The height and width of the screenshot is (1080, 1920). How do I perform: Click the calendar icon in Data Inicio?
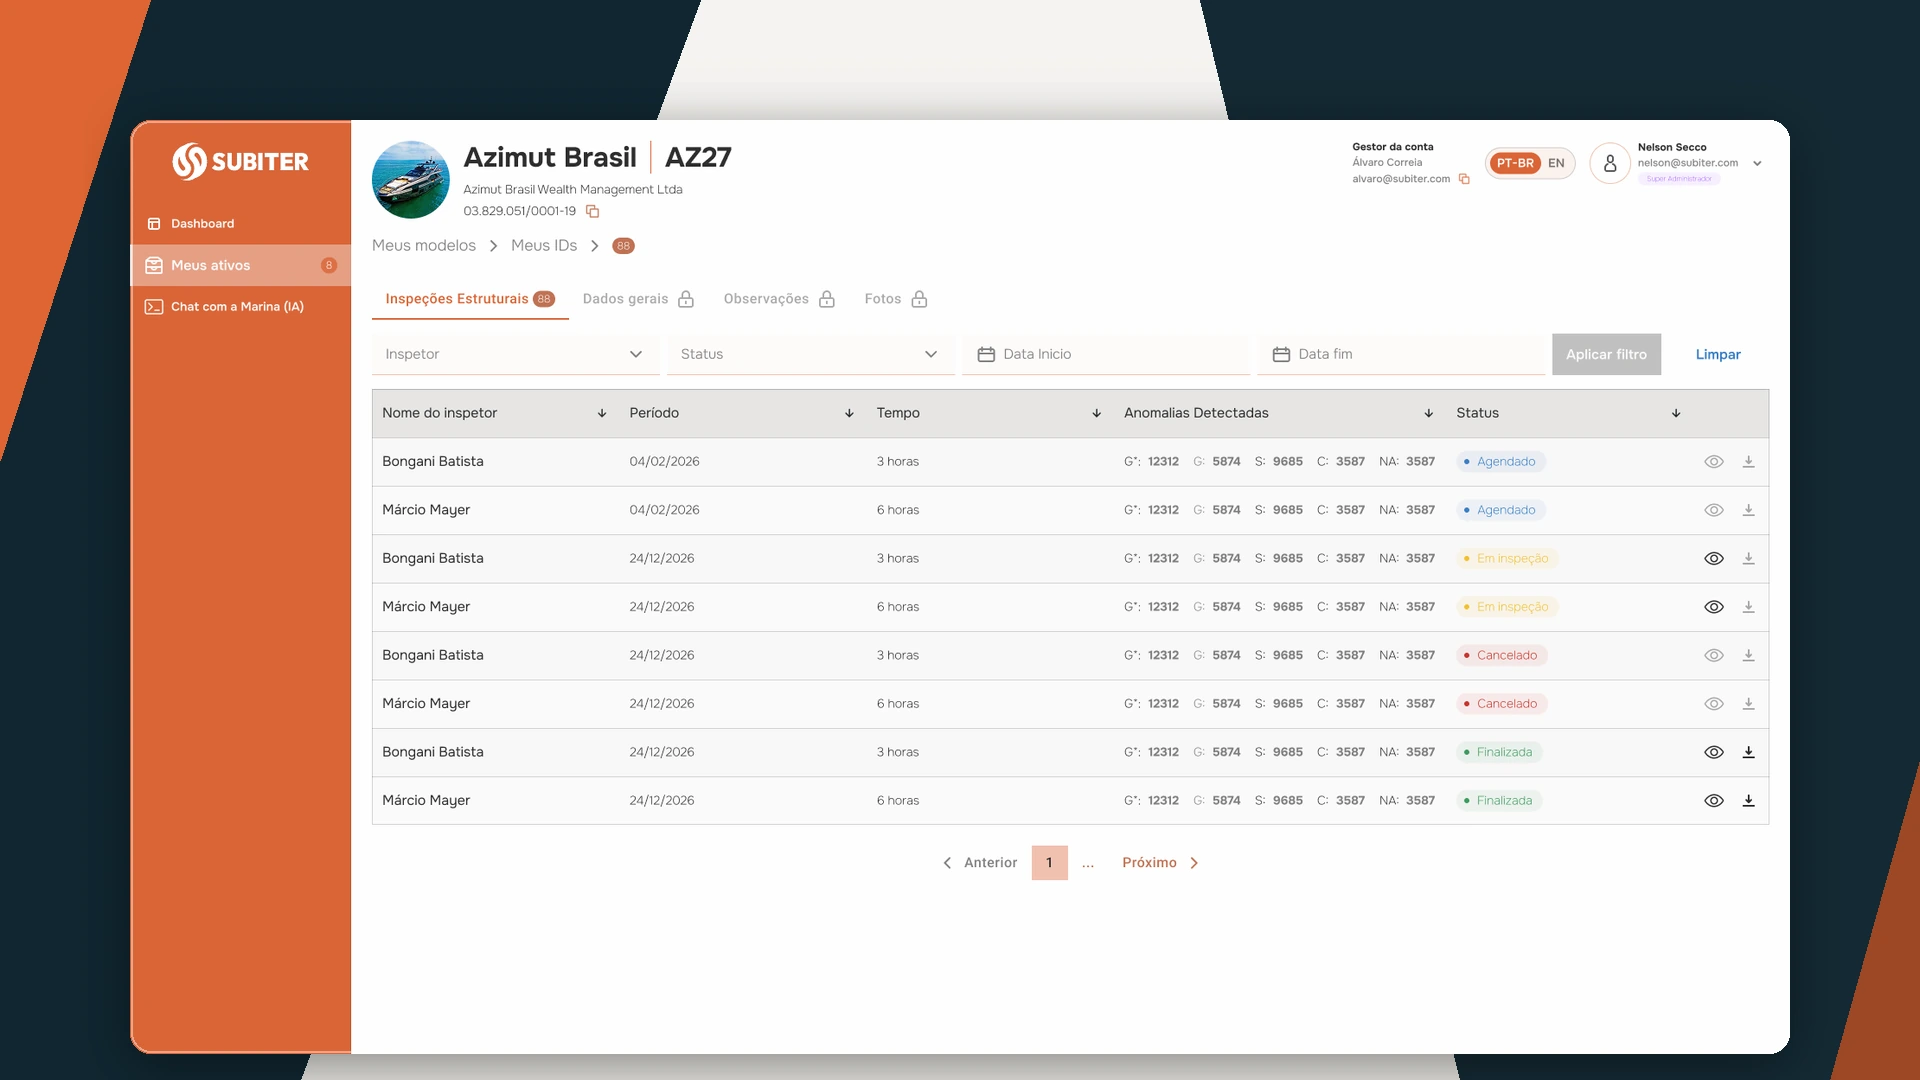click(x=986, y=354)
